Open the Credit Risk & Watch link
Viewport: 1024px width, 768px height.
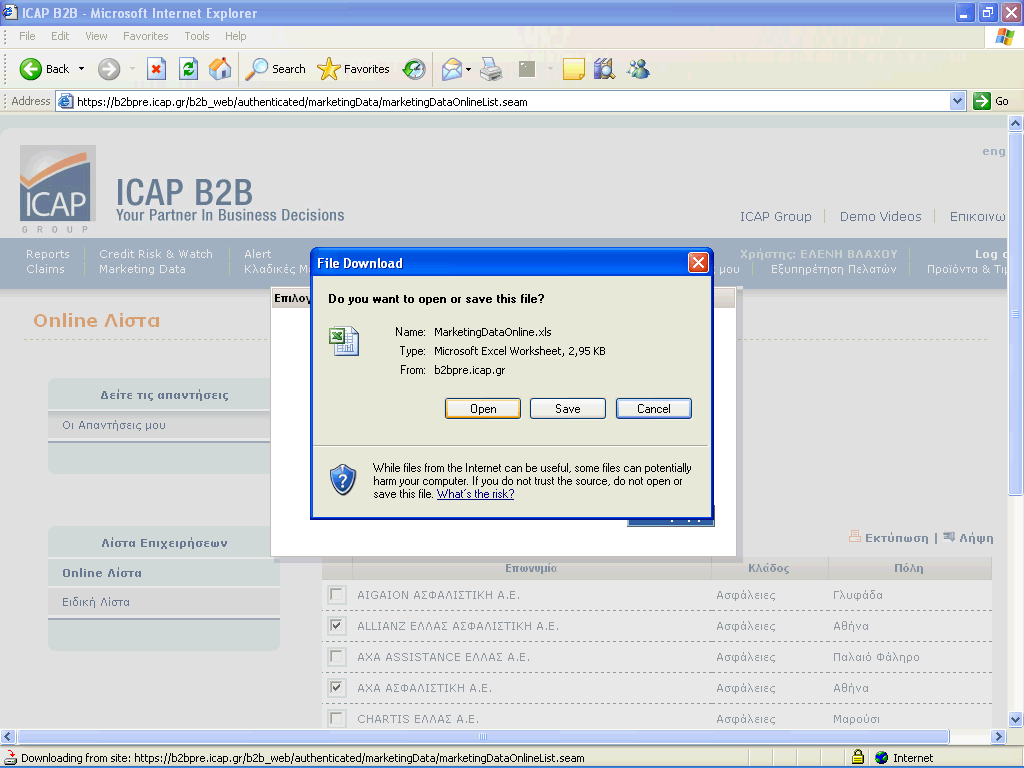[x=156, y=254]
